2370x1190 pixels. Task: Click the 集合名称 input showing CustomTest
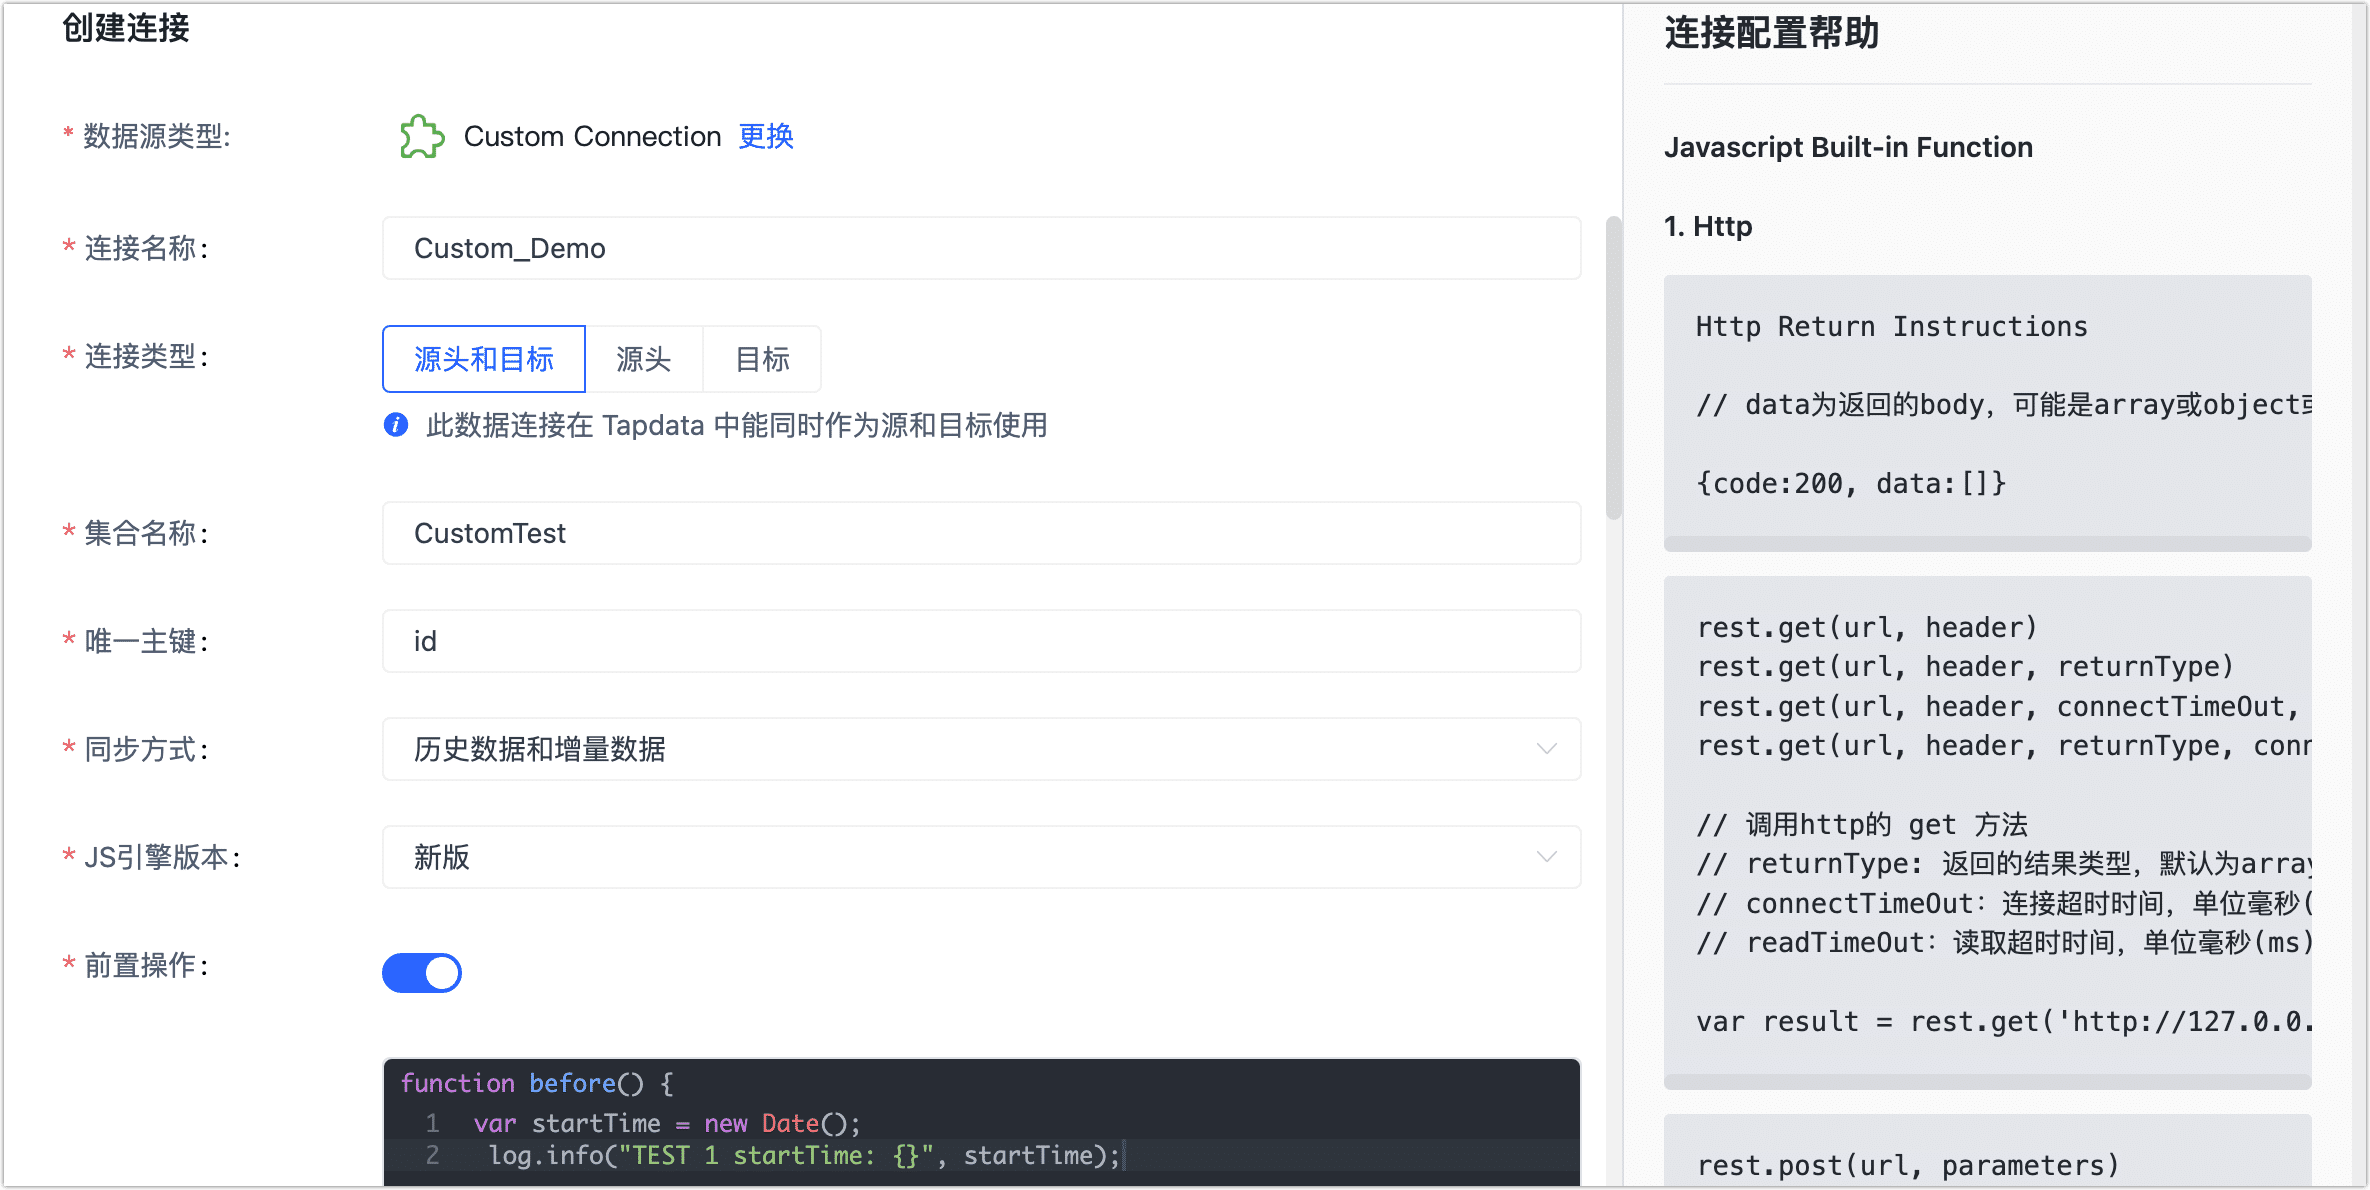(x=980, y=533)
